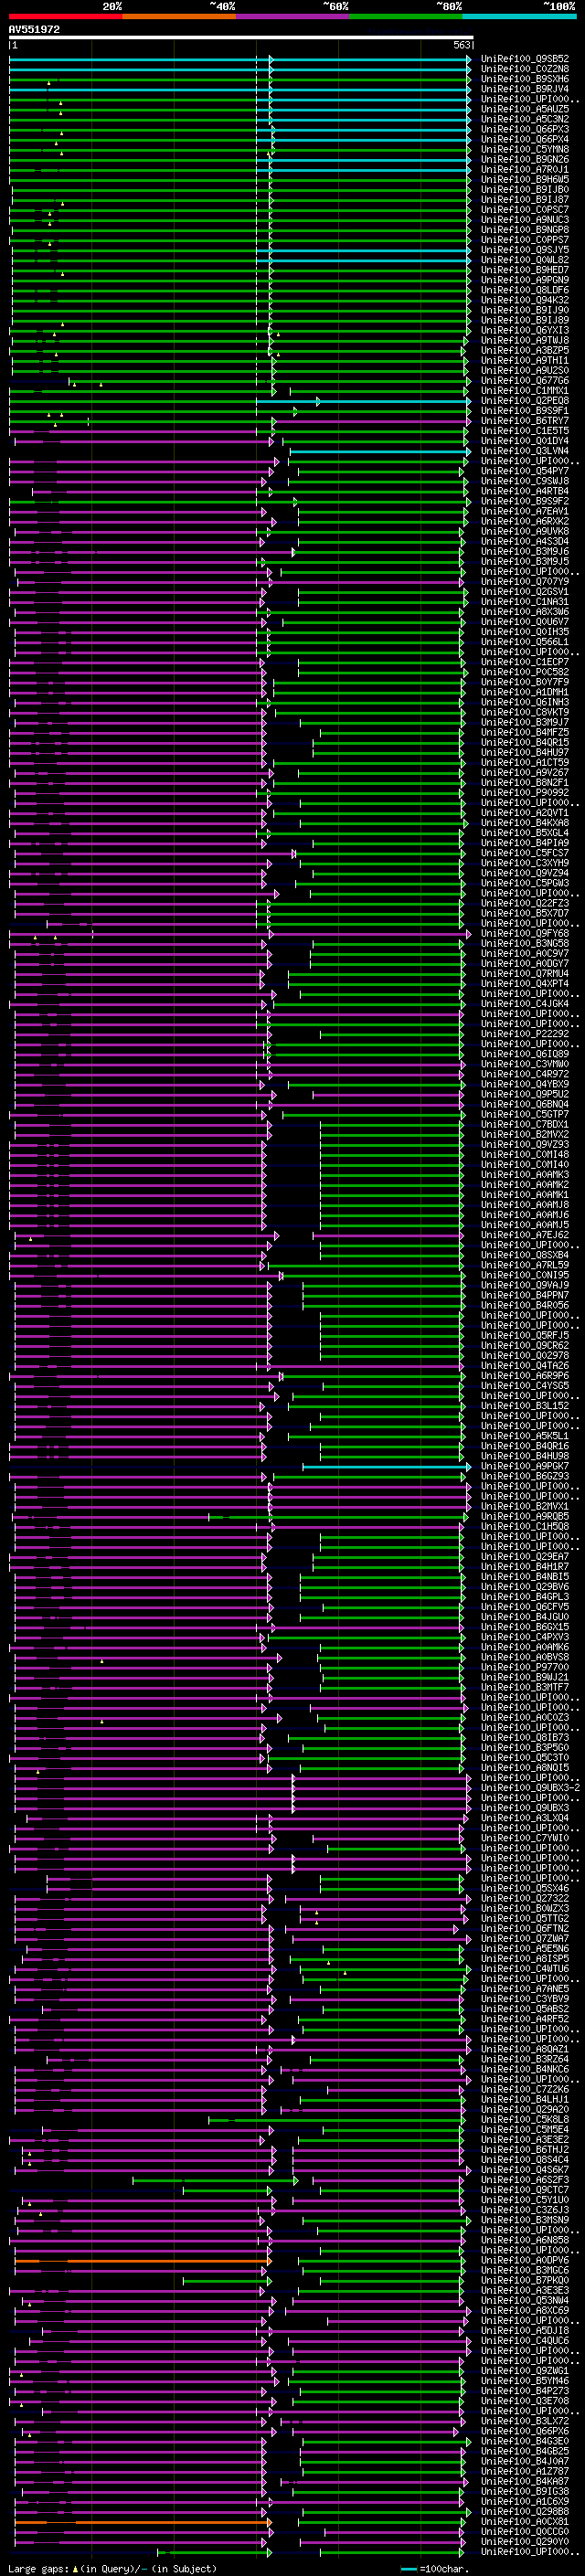Select hit name UniRef100_C5FCS7
Image resolution: width=585 pixels, height=2576 pixels.
(525, 853)
